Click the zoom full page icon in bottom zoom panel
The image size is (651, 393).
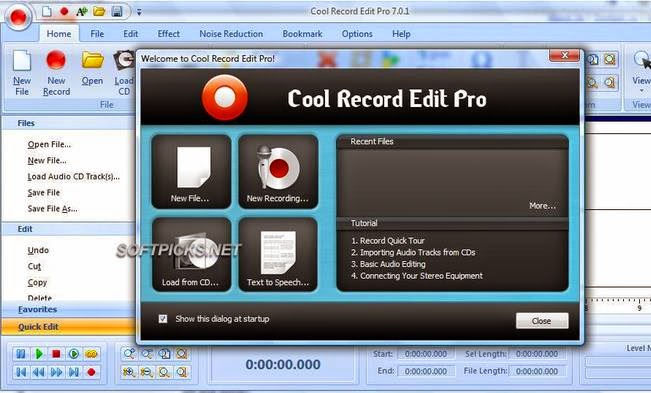[x=164, y=354]
